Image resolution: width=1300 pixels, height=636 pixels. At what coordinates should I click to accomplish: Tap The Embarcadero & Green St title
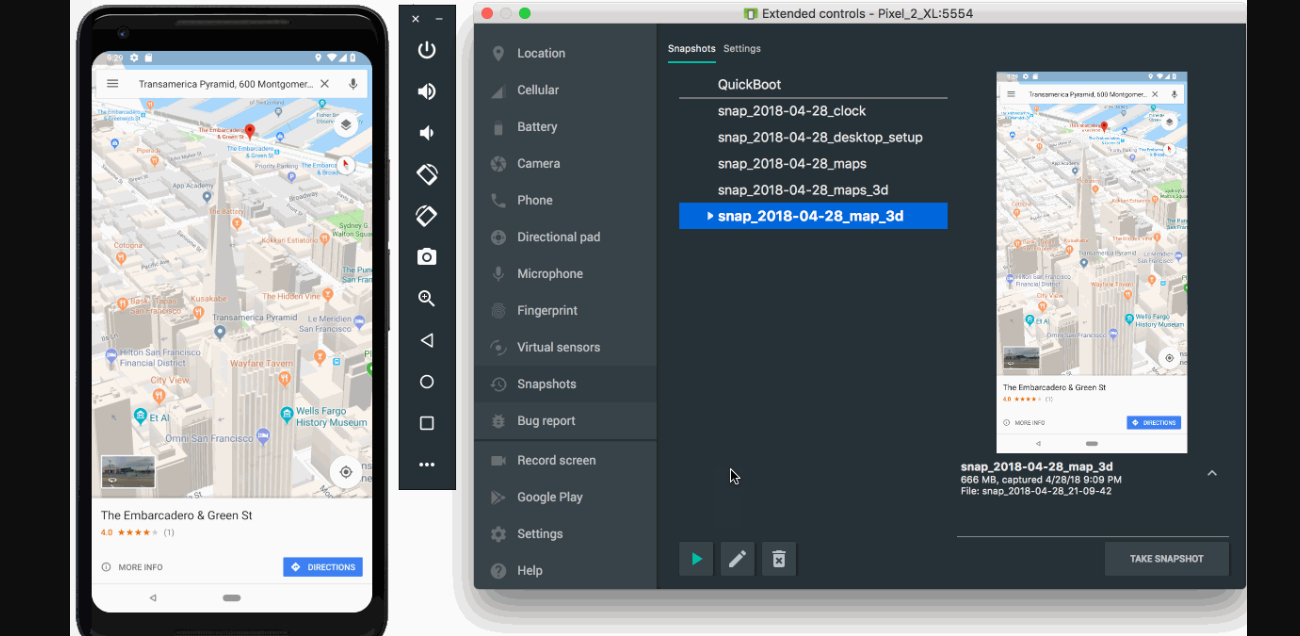tap(176, 515)
